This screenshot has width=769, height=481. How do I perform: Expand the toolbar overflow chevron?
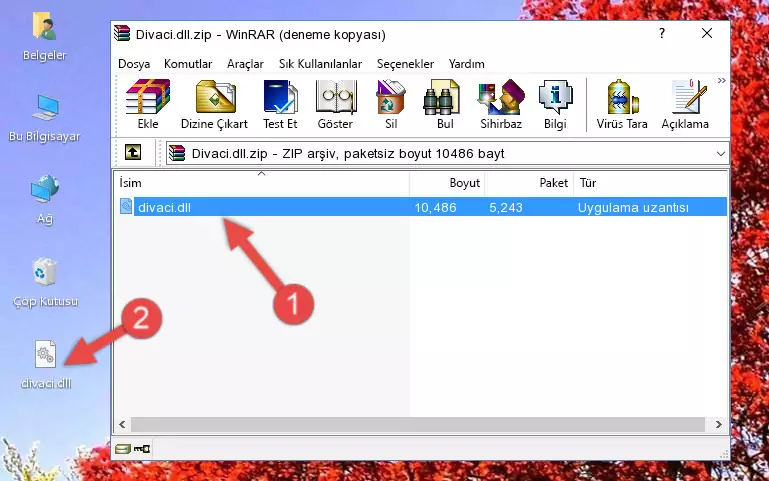(x=721, y=80)
